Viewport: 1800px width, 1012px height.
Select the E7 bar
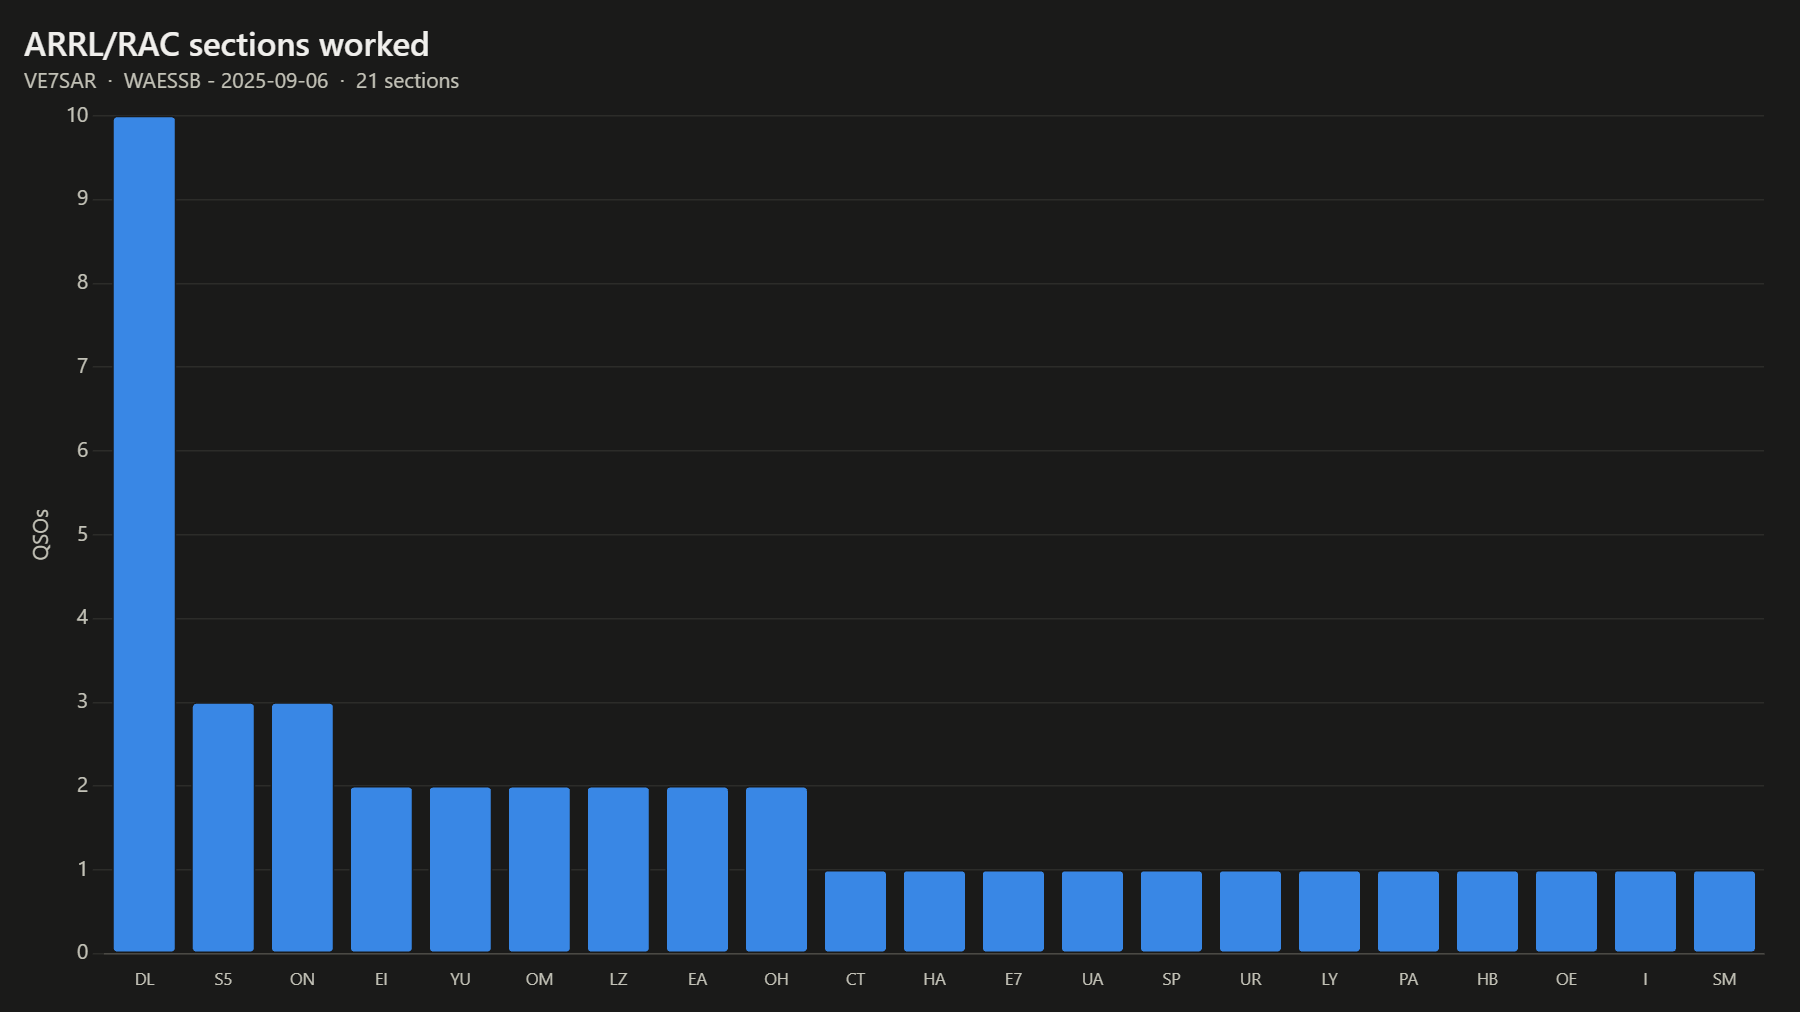tap(1013, 911)
